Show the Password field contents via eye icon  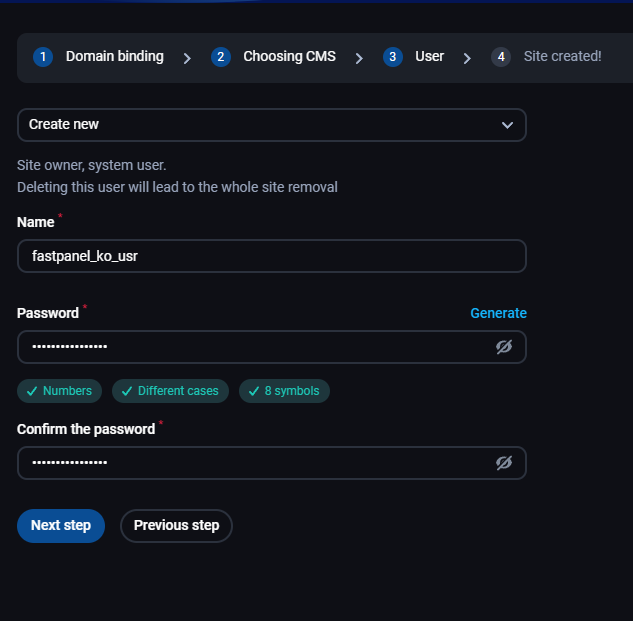coord(504,347)
